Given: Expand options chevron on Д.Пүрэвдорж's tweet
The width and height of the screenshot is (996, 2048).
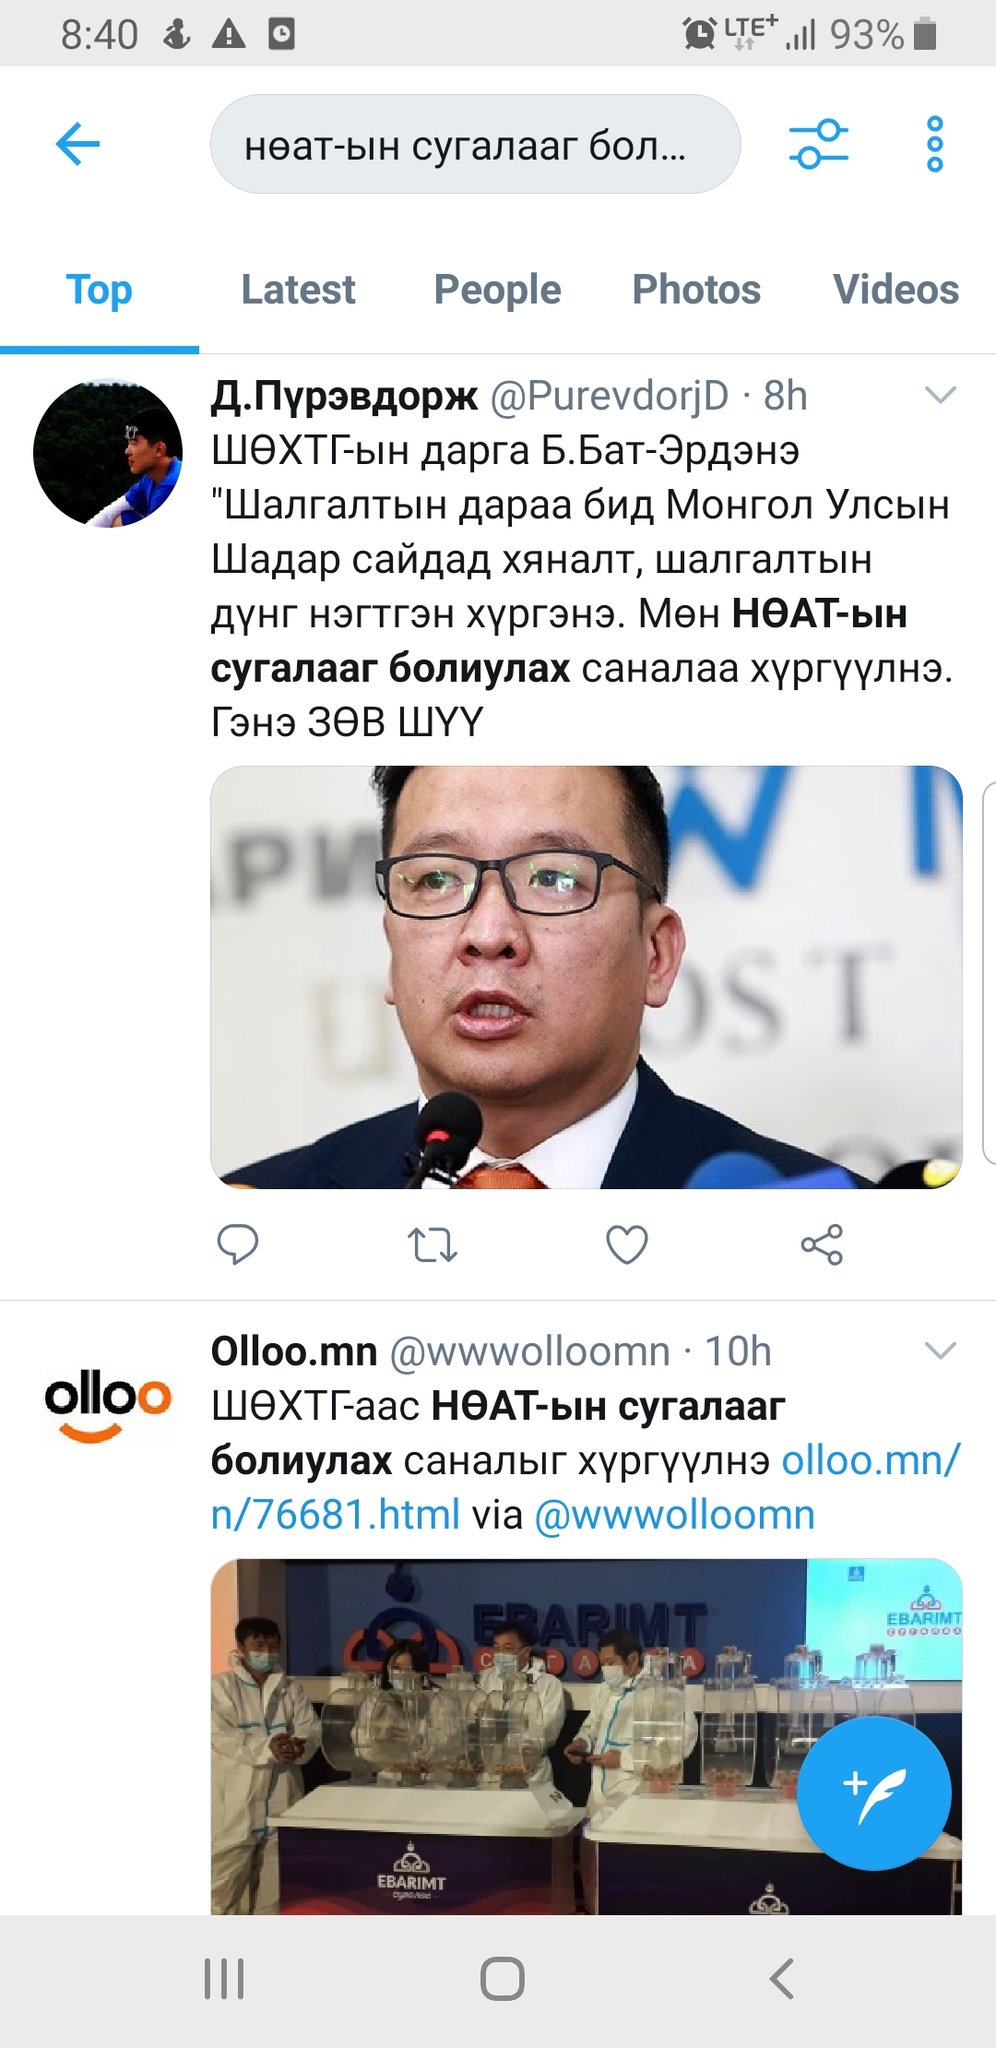Looking at the screenshot, I should click(x=941, y=395).
